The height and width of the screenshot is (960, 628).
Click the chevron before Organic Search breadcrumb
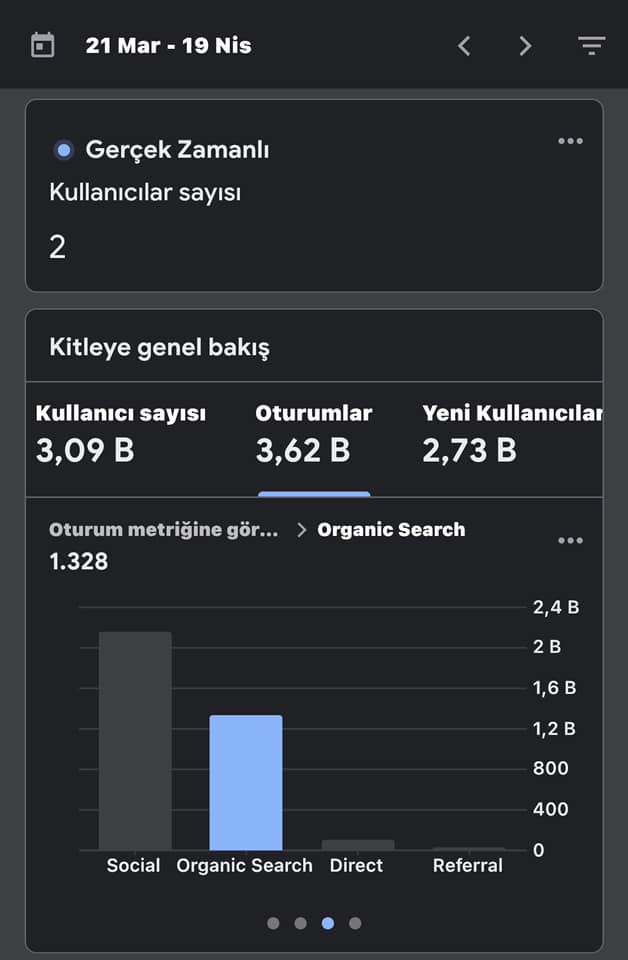coord(301,530)
